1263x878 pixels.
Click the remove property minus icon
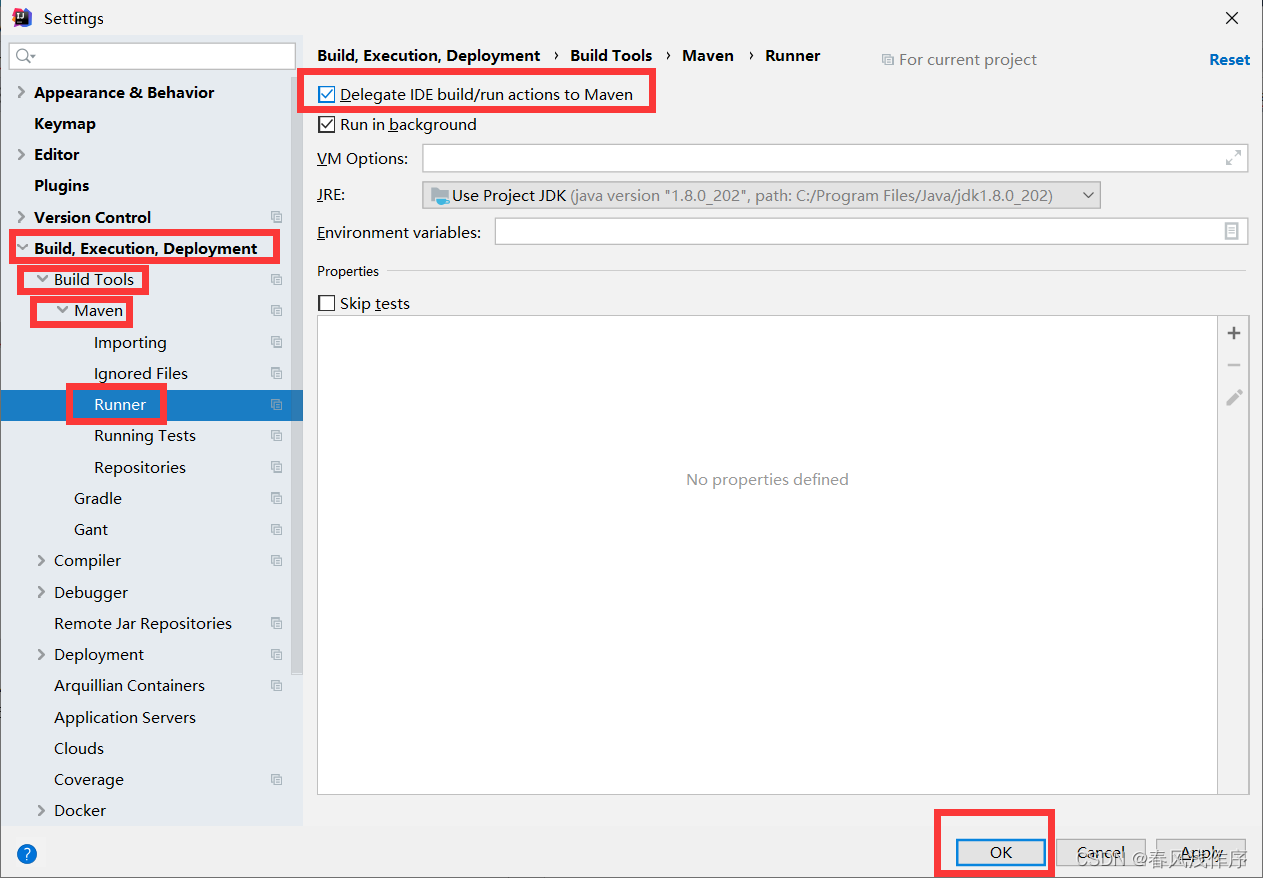coord(1234,365)
